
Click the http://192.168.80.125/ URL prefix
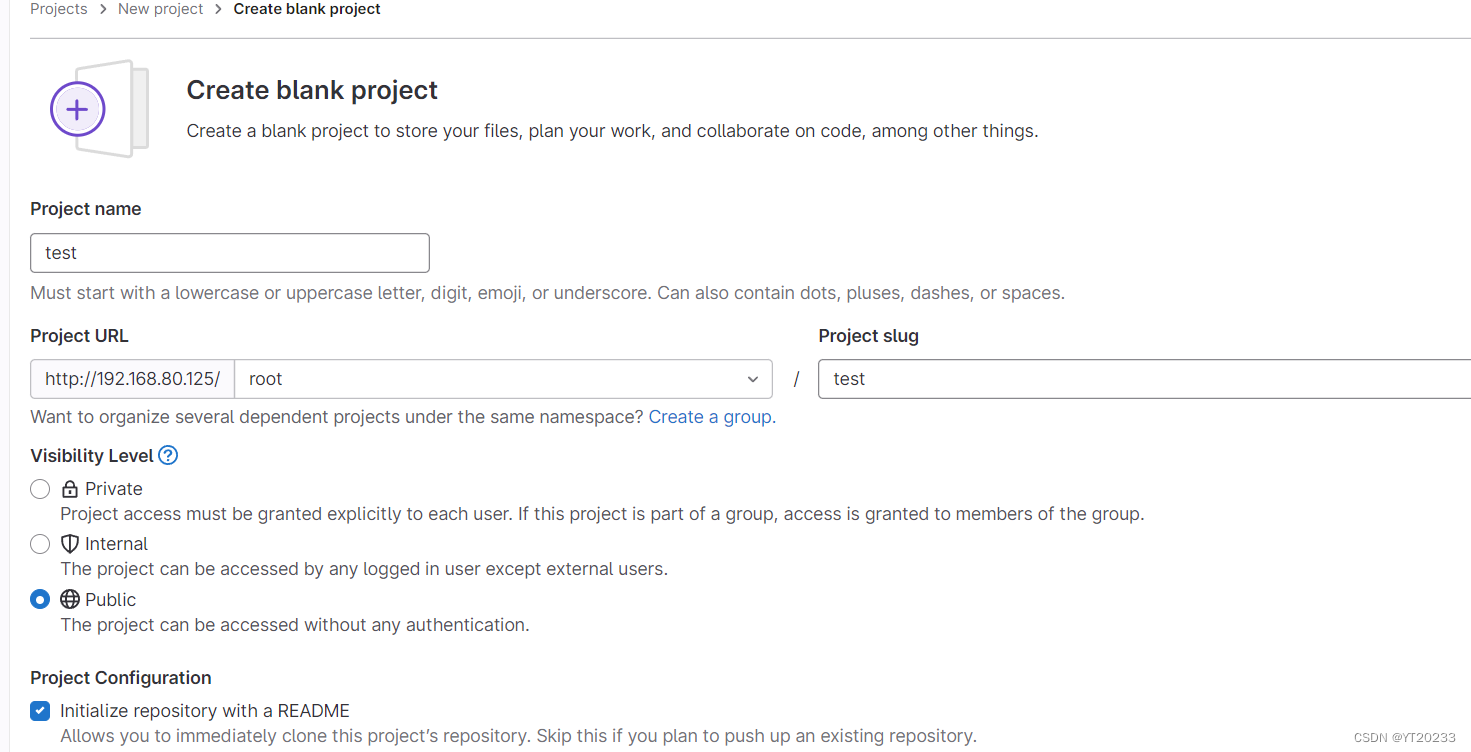[x=132, y=379]
